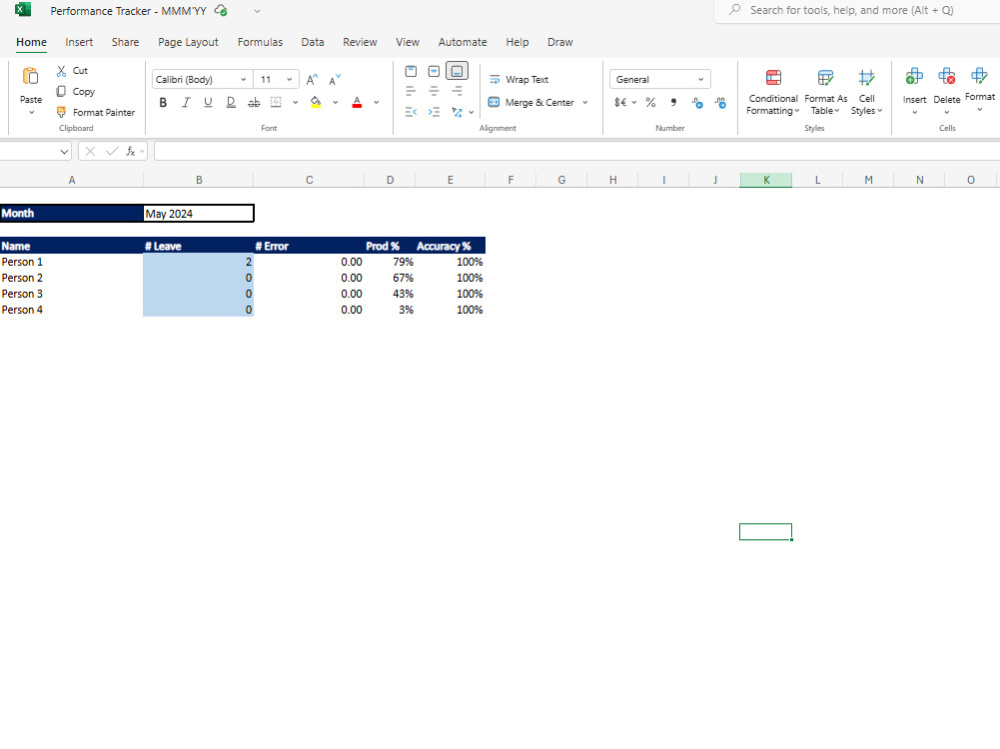
Task: Open the Review tab
Action: coord(360,42)
